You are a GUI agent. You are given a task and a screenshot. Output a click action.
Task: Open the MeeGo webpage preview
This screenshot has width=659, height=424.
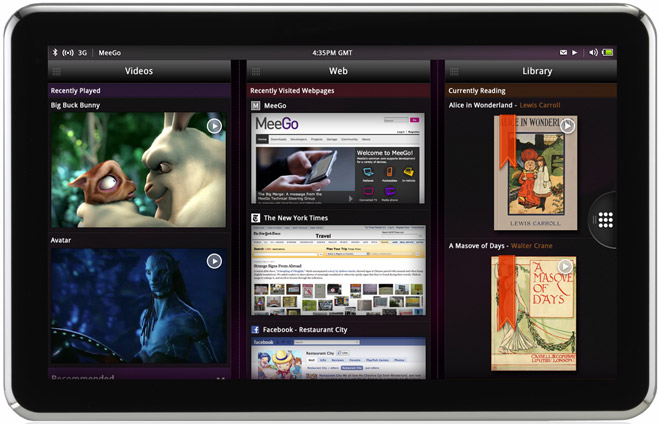click(338, 158)
